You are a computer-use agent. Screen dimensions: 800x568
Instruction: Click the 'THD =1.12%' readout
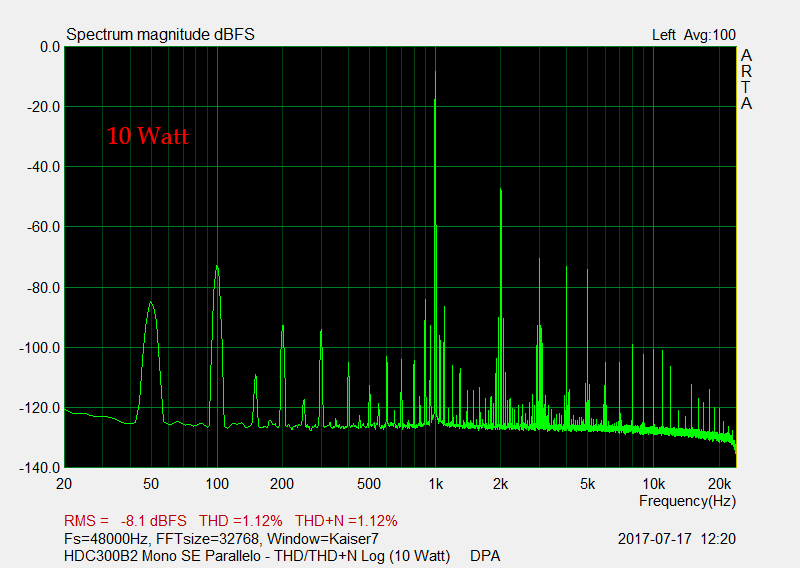tap(240, 521)
